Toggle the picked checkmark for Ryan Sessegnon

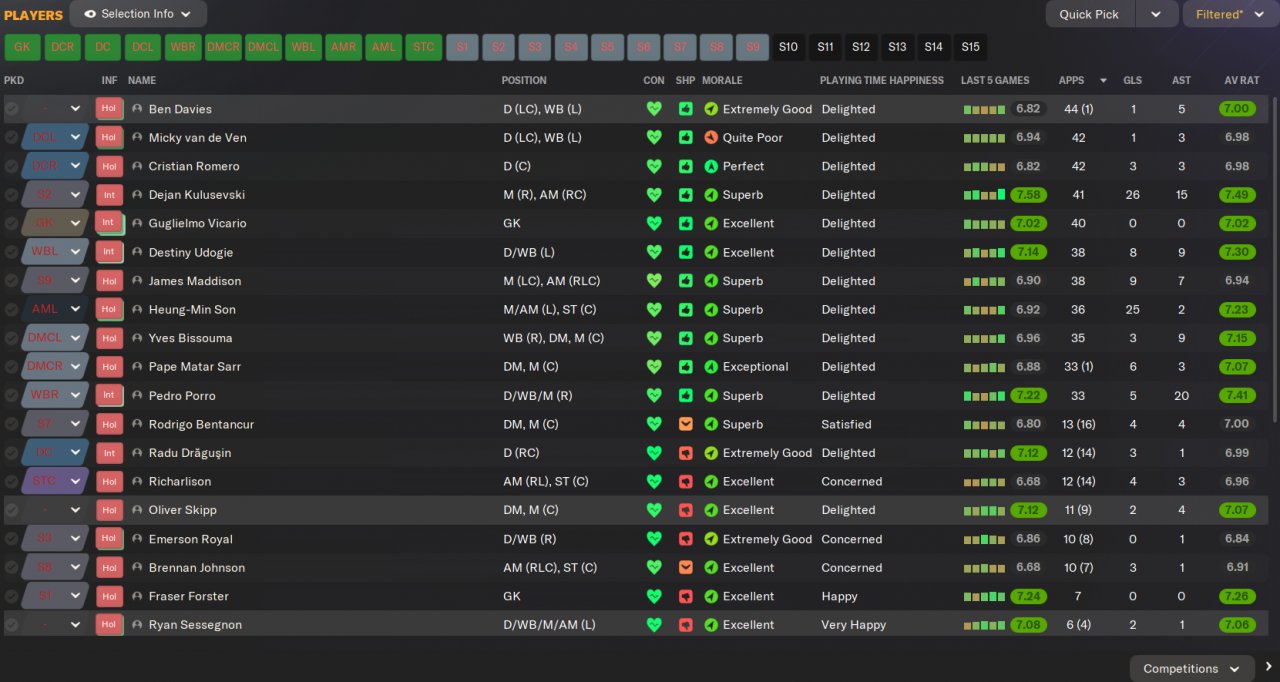pos(11,625)
